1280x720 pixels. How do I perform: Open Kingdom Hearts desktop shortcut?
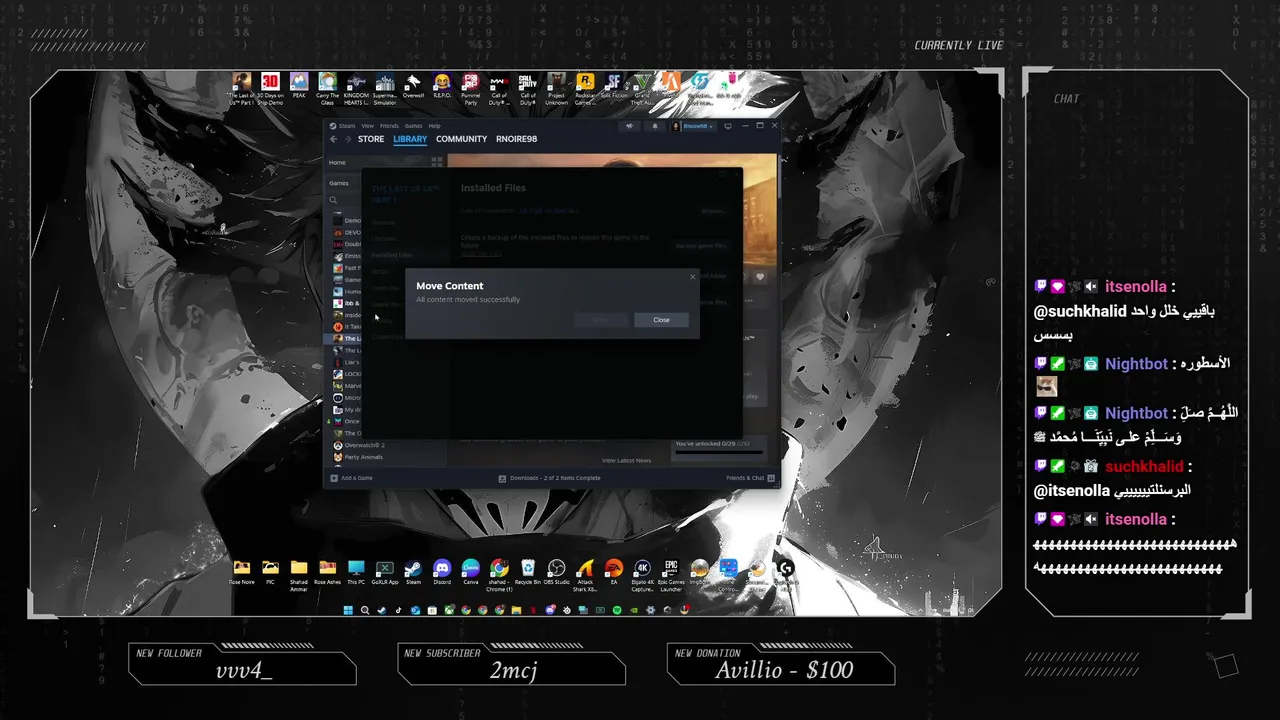356,88
